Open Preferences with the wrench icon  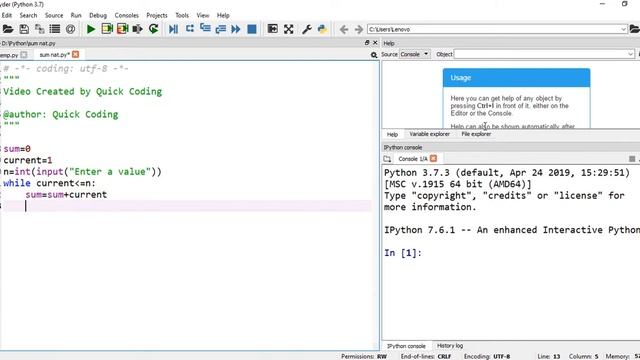[307, 29]
